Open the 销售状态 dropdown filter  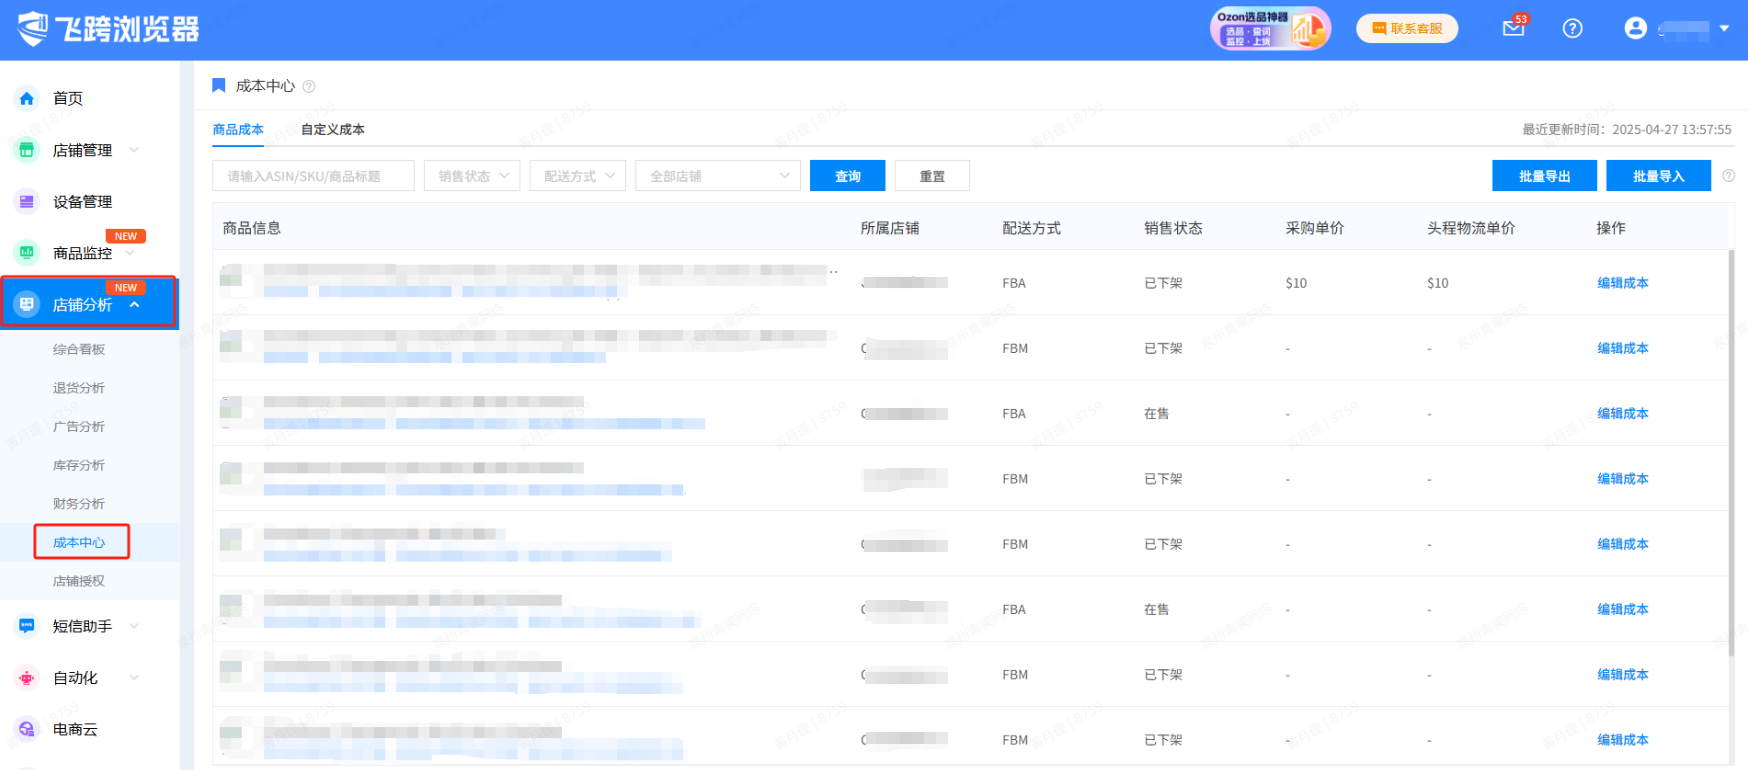pos(472,176)
